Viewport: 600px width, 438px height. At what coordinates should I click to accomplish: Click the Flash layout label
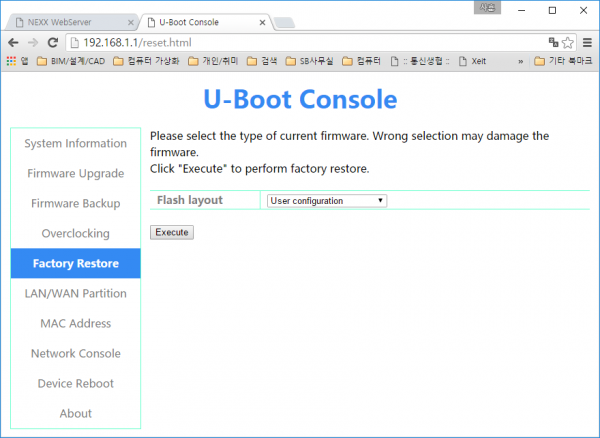[190, 200]
